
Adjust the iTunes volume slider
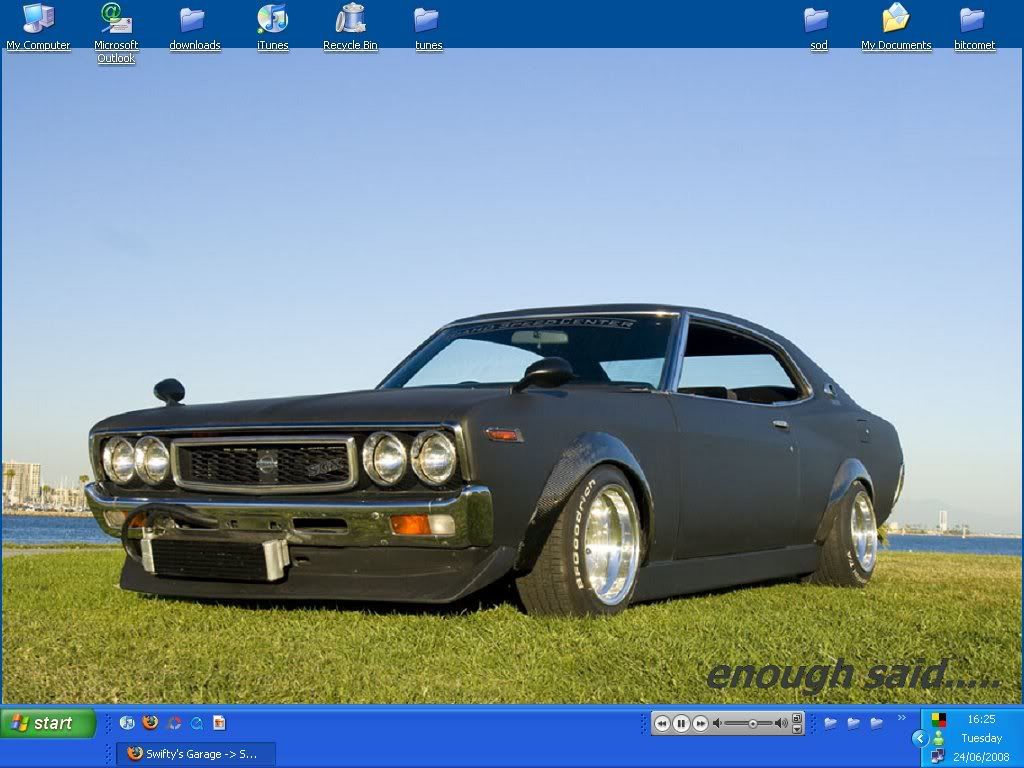point(753,723)
